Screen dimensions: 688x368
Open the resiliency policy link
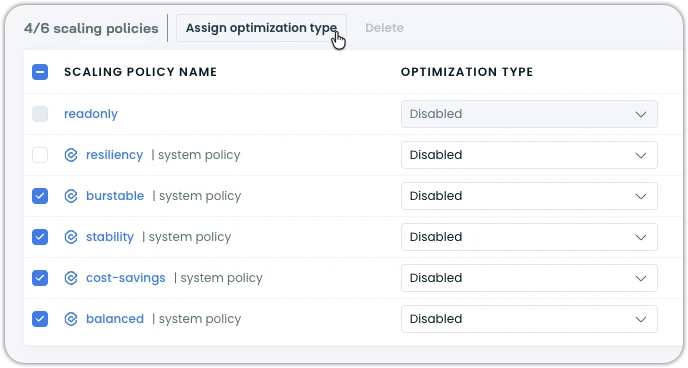(115, 155)
